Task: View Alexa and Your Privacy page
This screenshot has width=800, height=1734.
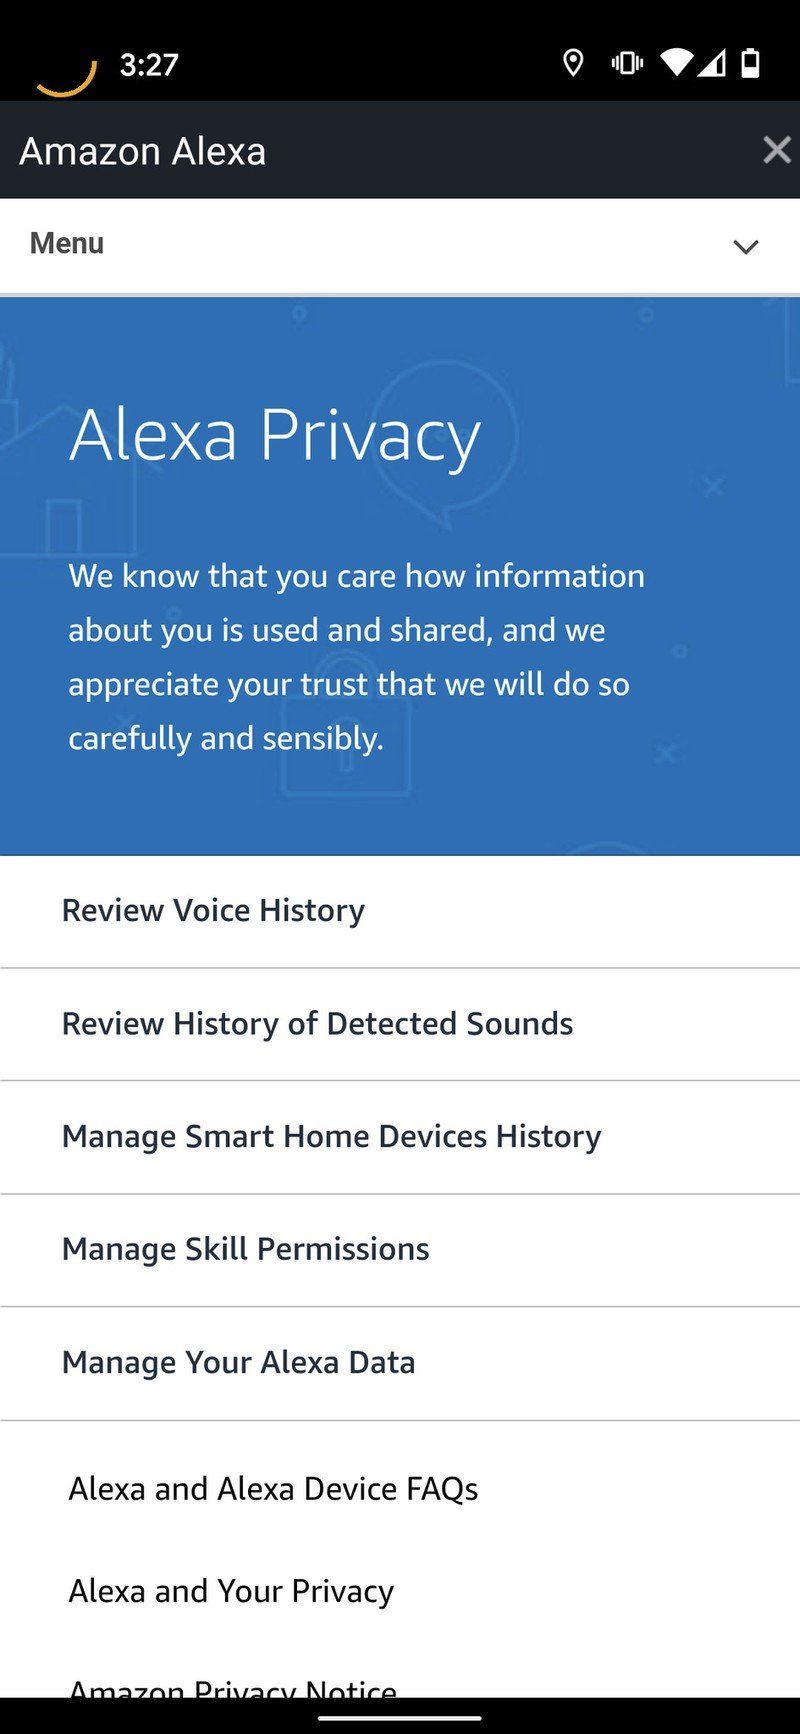Action: 230,1591
